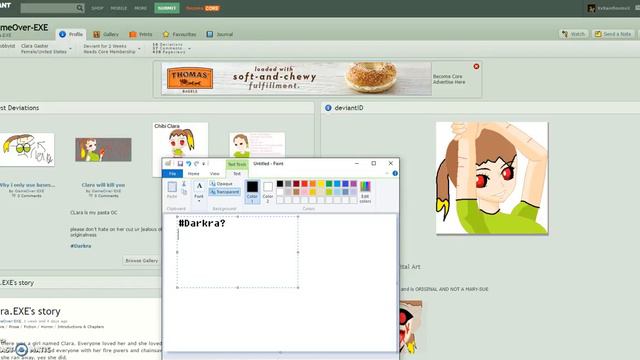Open the File menu in Paint
Viewport: 640px width, 360px height.
point(173,174)
